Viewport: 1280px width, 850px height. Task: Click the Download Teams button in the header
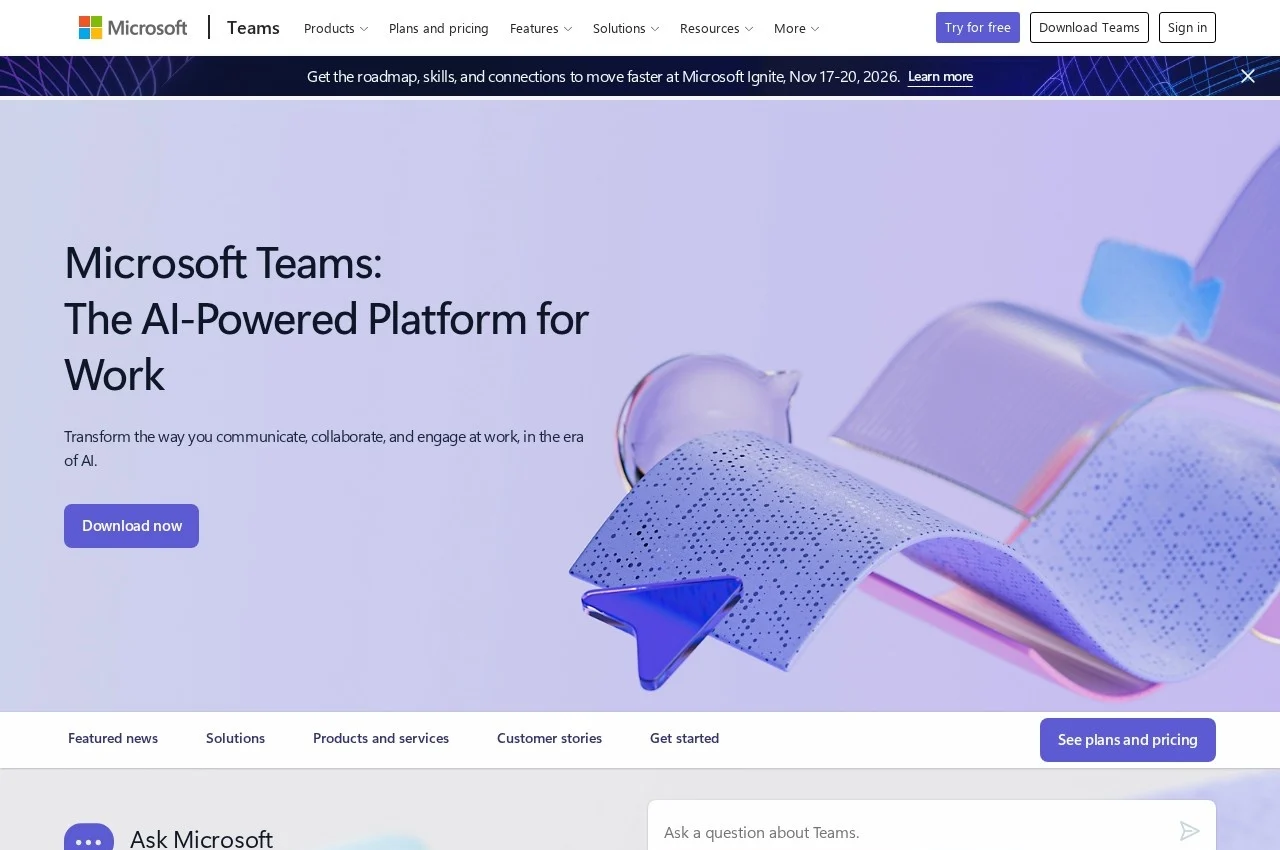[1089, 28]
